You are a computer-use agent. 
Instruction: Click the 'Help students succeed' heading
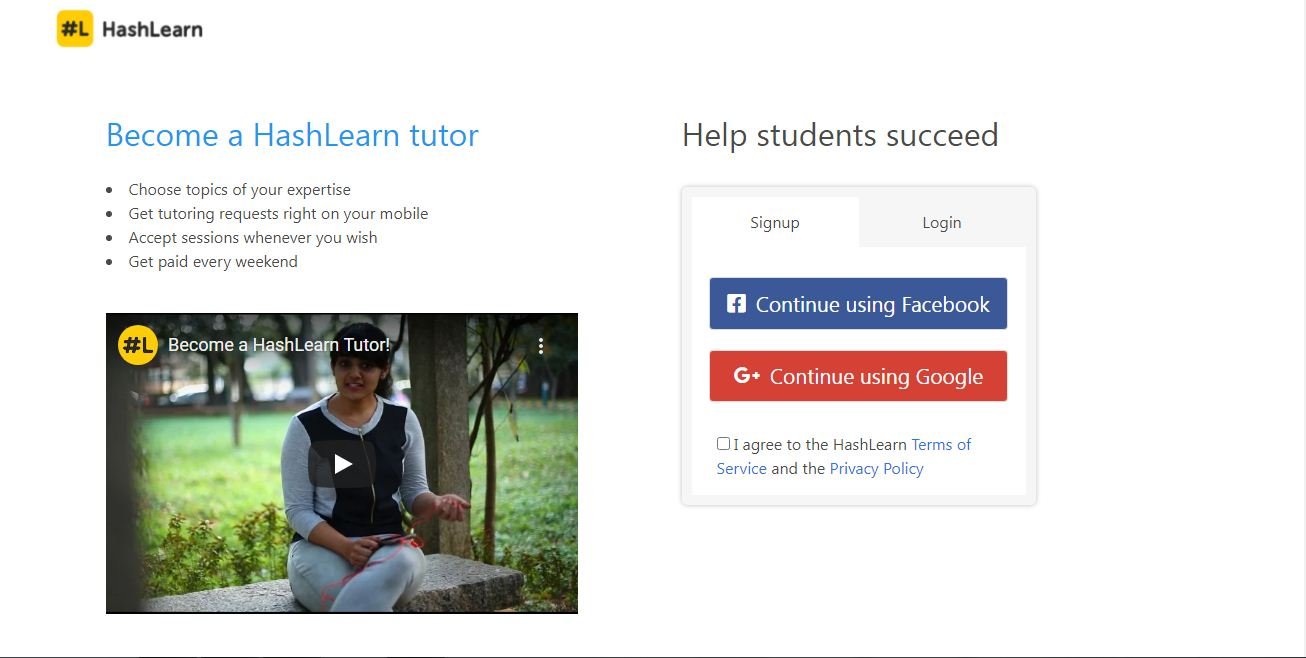840,135
